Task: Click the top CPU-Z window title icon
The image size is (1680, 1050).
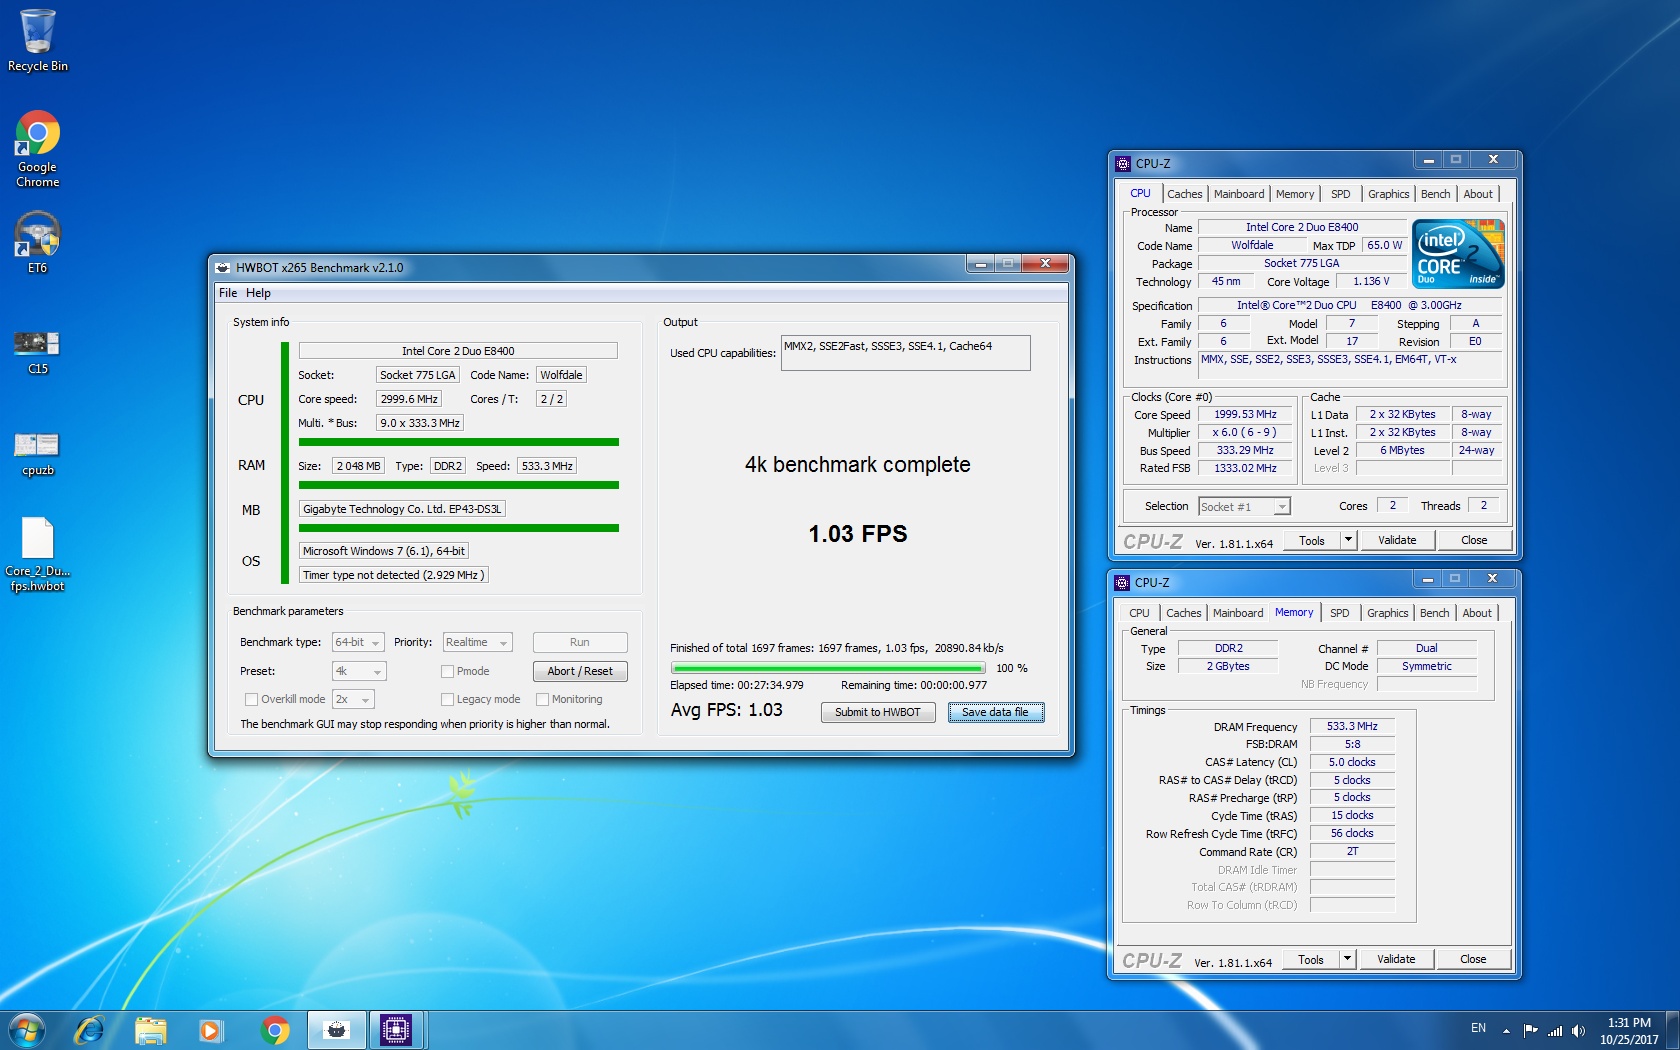Action: click(1123, 163)
